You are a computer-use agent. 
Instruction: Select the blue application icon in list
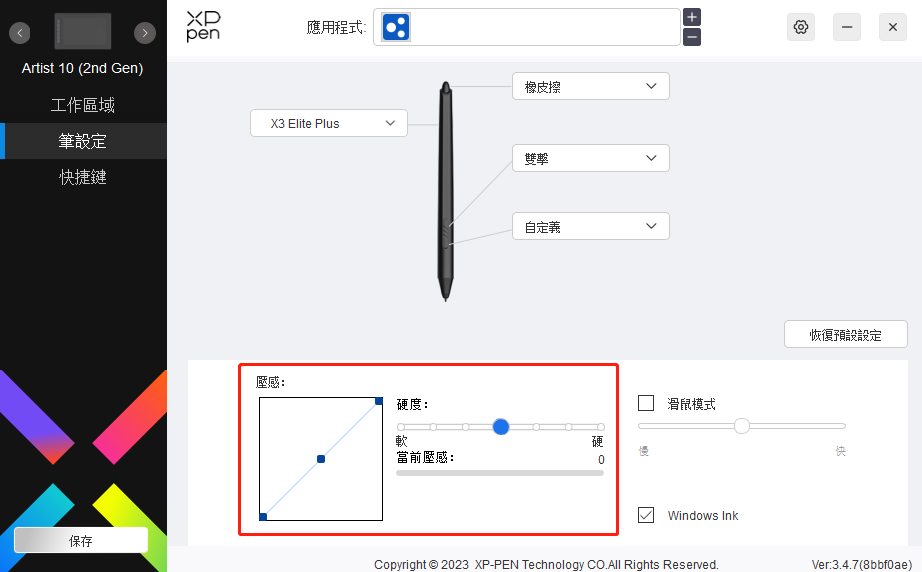point(396,27)
